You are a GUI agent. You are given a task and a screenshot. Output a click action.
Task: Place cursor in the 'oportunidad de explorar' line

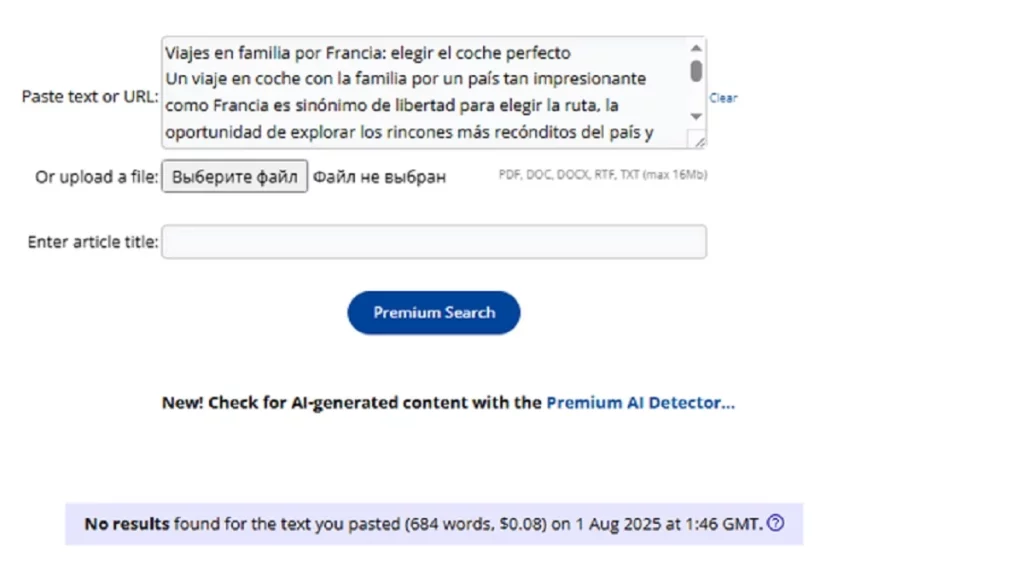coord(409,132)
